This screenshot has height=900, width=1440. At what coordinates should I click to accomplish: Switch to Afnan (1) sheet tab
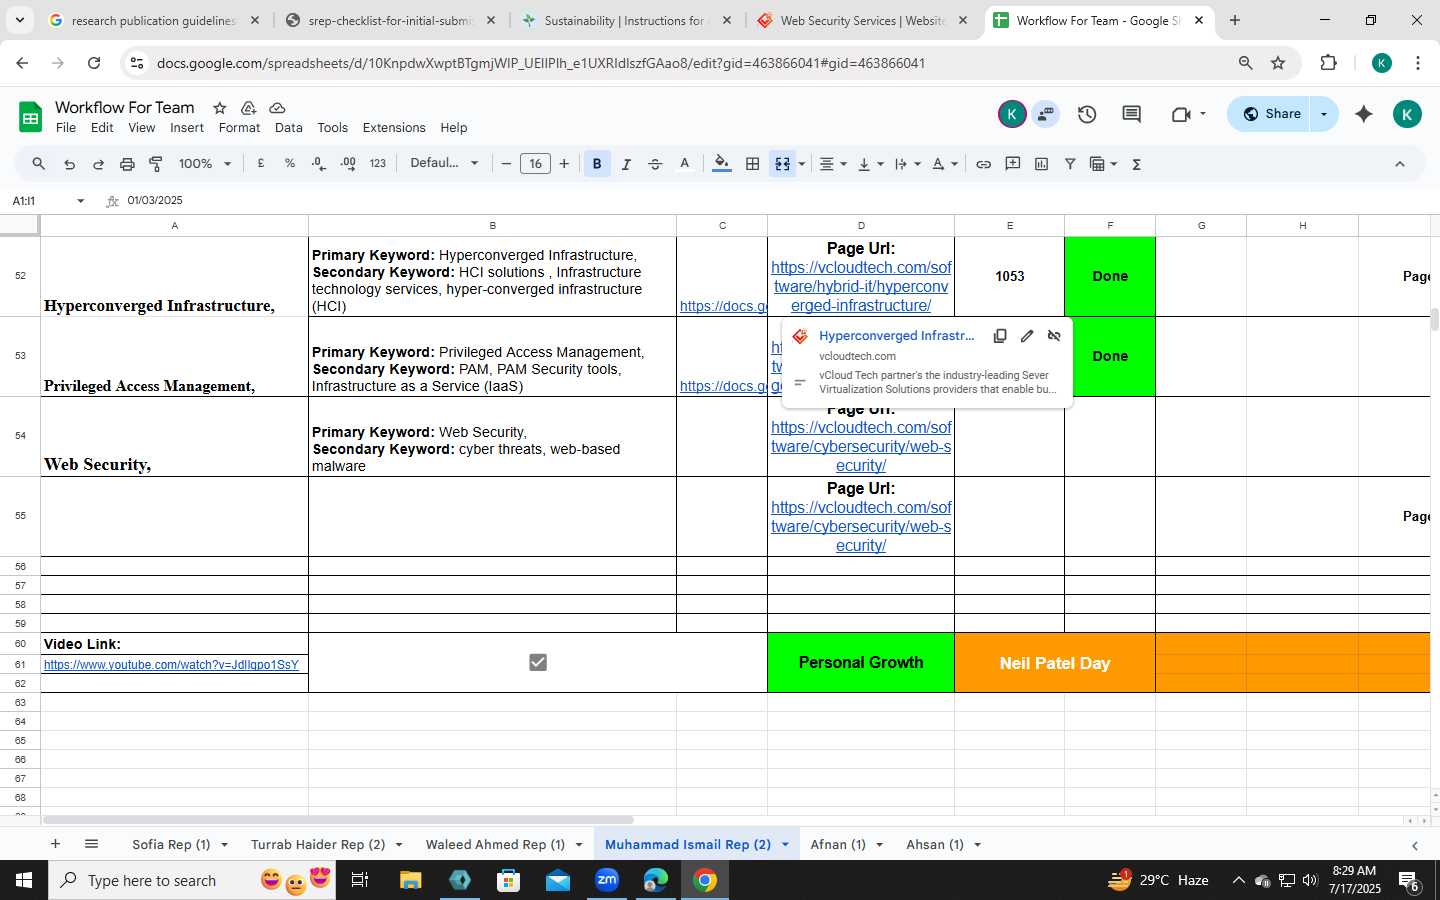click(x=838, y=844)
